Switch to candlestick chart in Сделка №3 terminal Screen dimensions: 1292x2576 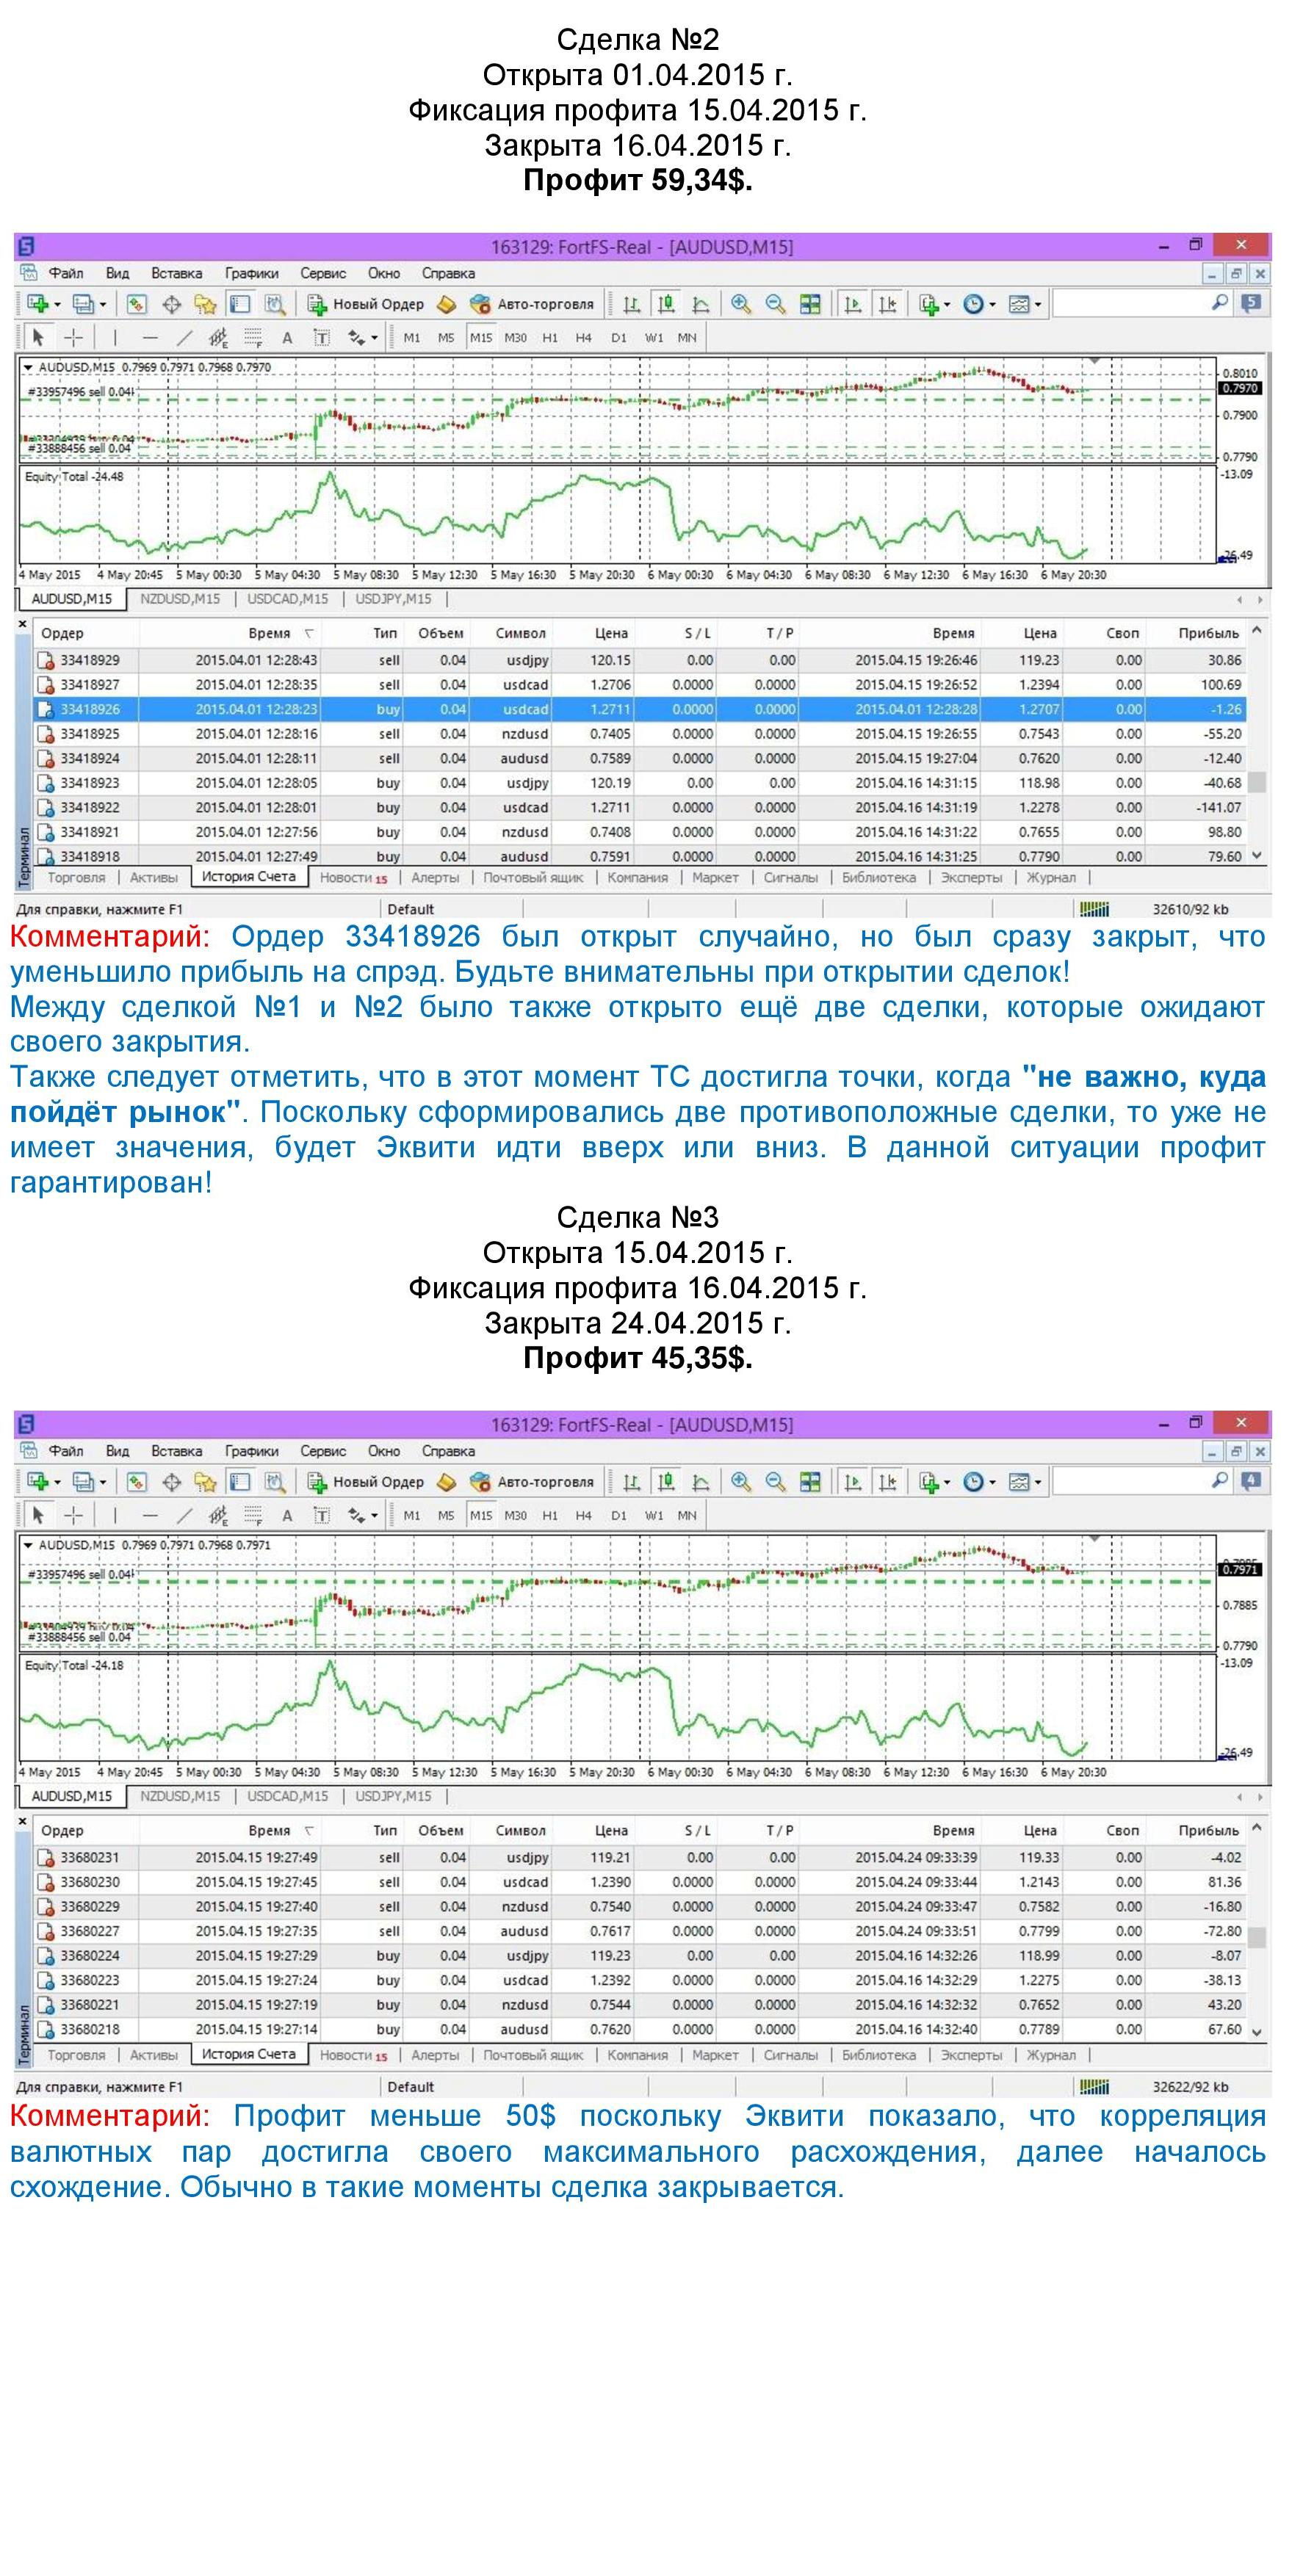666,1482
